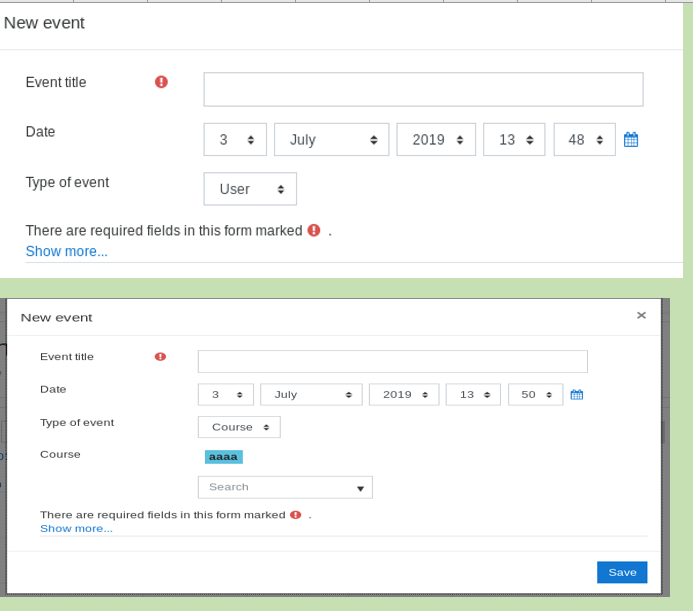This screenshot has width=693, height=611.
Task: Open the minute dropdown showing 50
Action: [536, 394]
